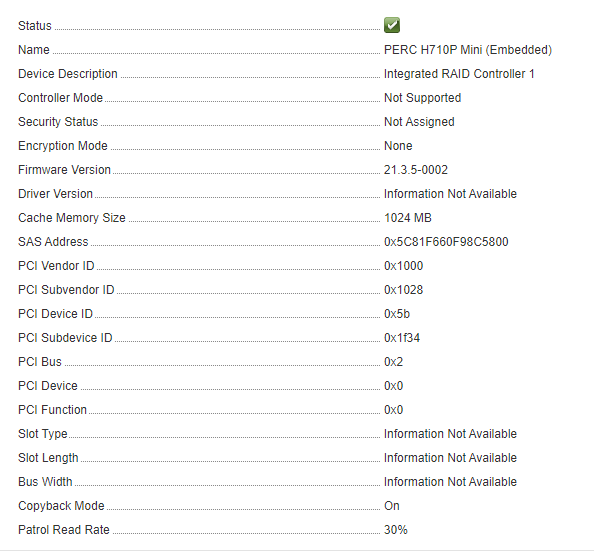Screen dimensions: 594x552
Task: Click the Status label
Action: pos(34,26)
